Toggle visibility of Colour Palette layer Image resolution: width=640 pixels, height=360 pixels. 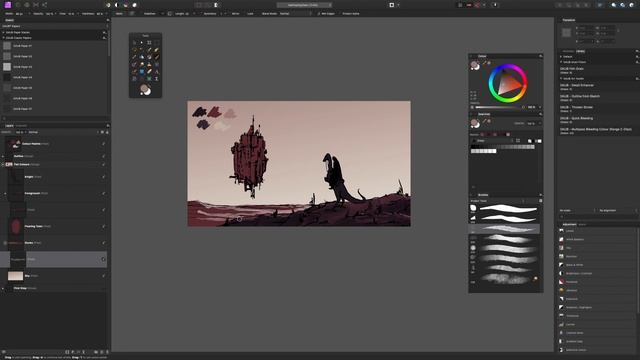103,144
